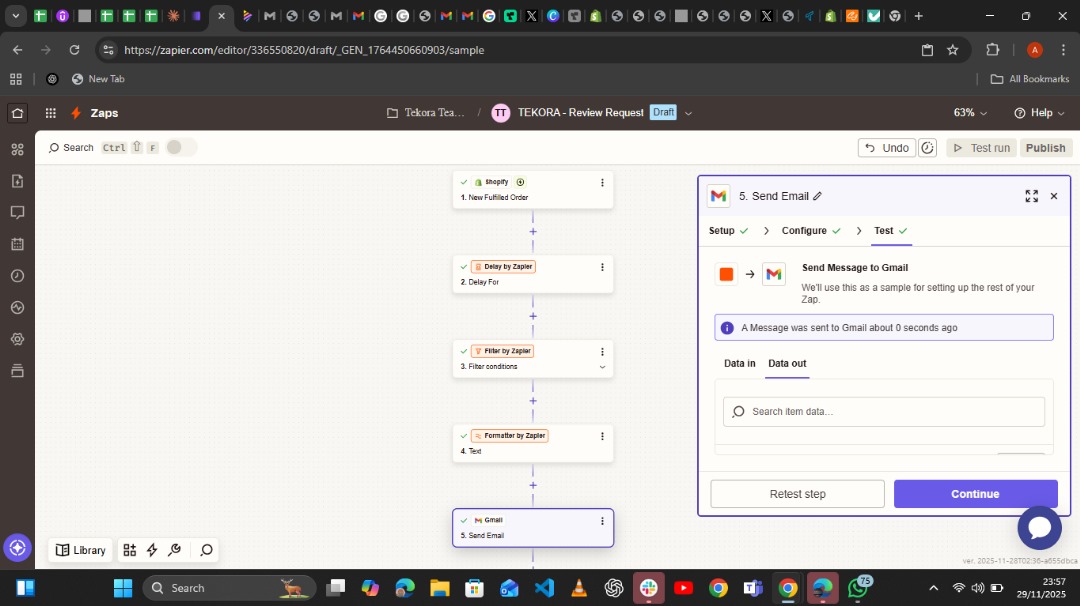Image resolution: width=1080 pixels, height=606 pixels.
Task: Open the Zapier home icon
Action: (17, 113)
